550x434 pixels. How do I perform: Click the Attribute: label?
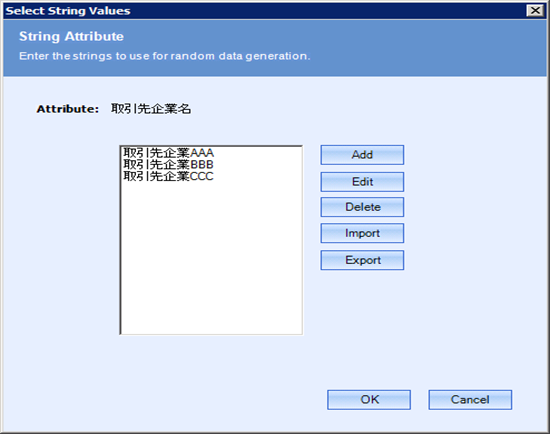point(68,109)
